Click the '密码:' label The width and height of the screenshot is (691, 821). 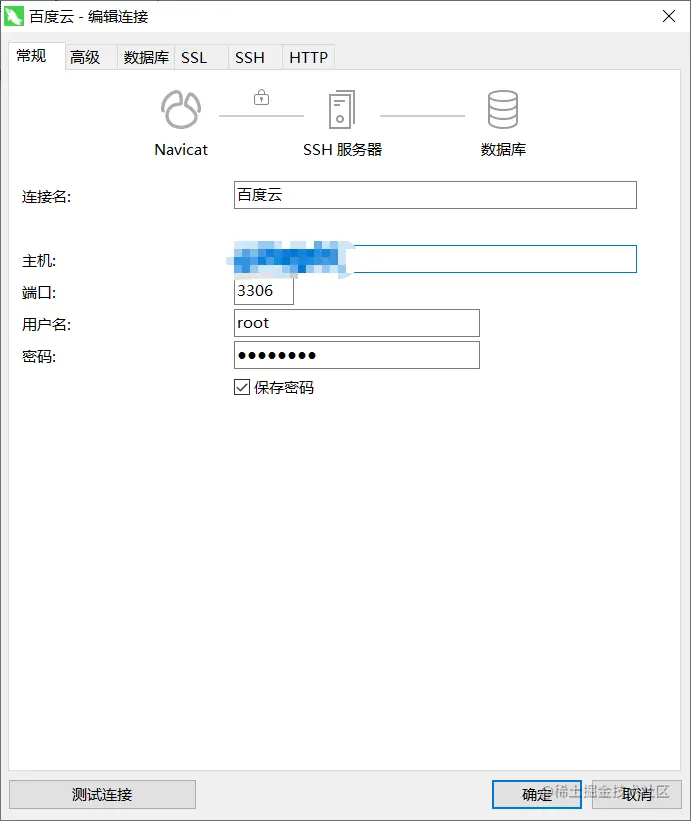point(39,357)
